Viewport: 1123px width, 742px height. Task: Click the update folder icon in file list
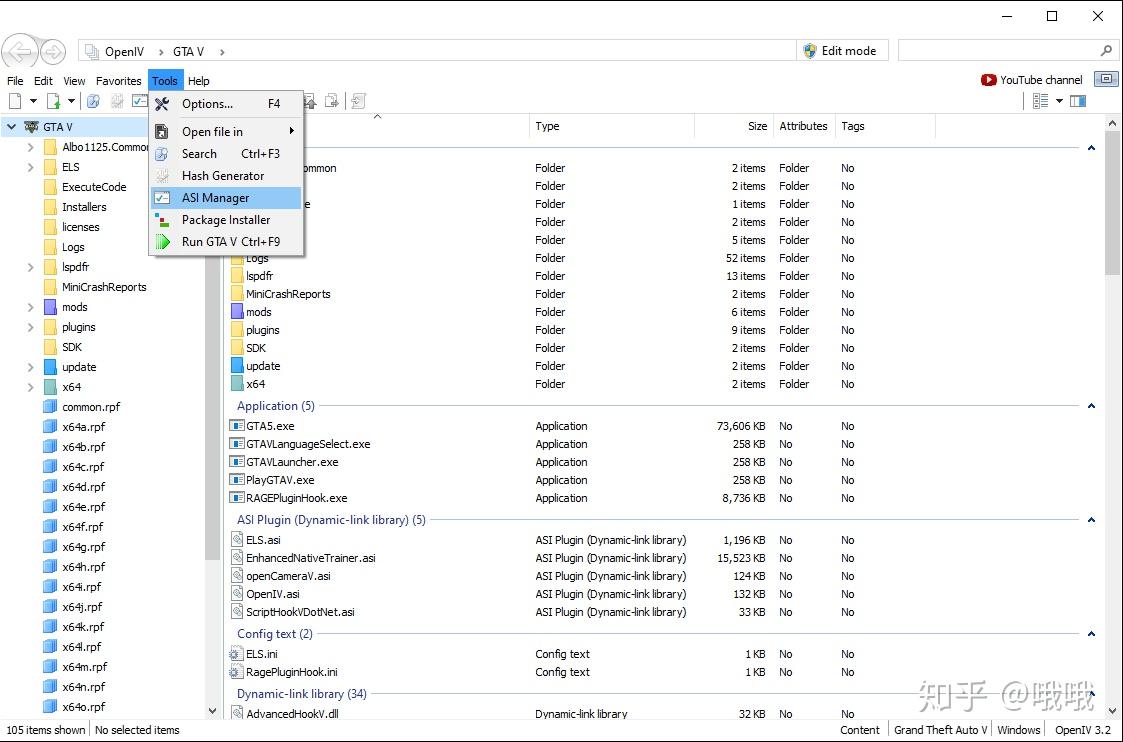tap(237, 365)
